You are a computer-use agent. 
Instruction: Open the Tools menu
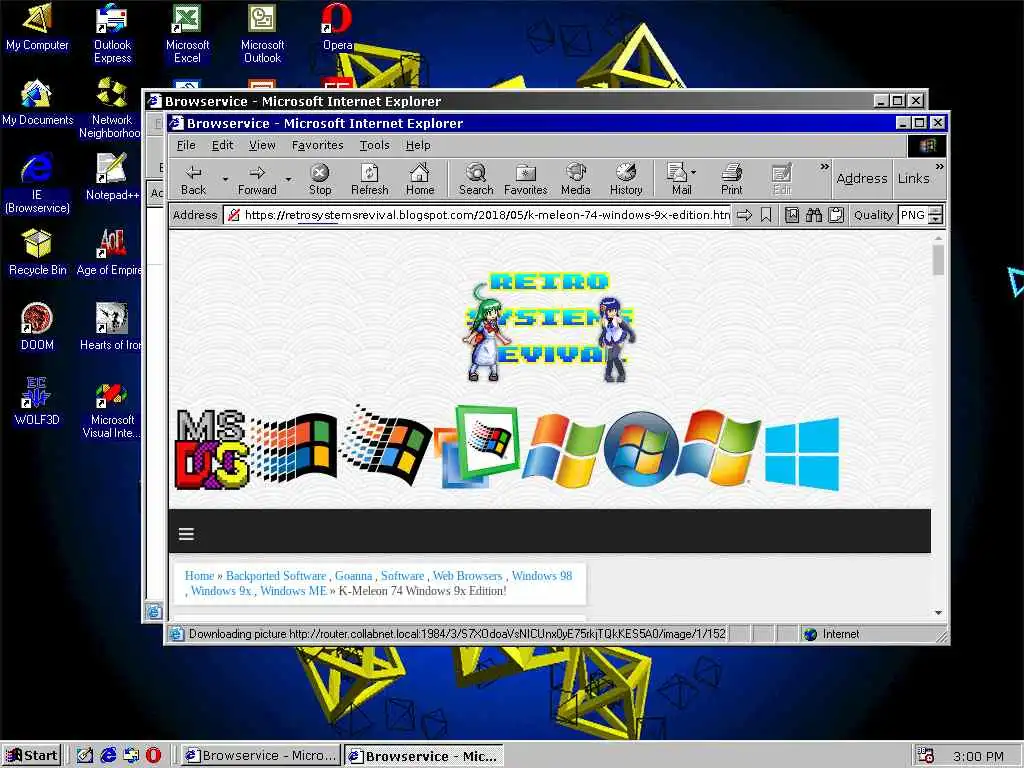pos(374,145)
